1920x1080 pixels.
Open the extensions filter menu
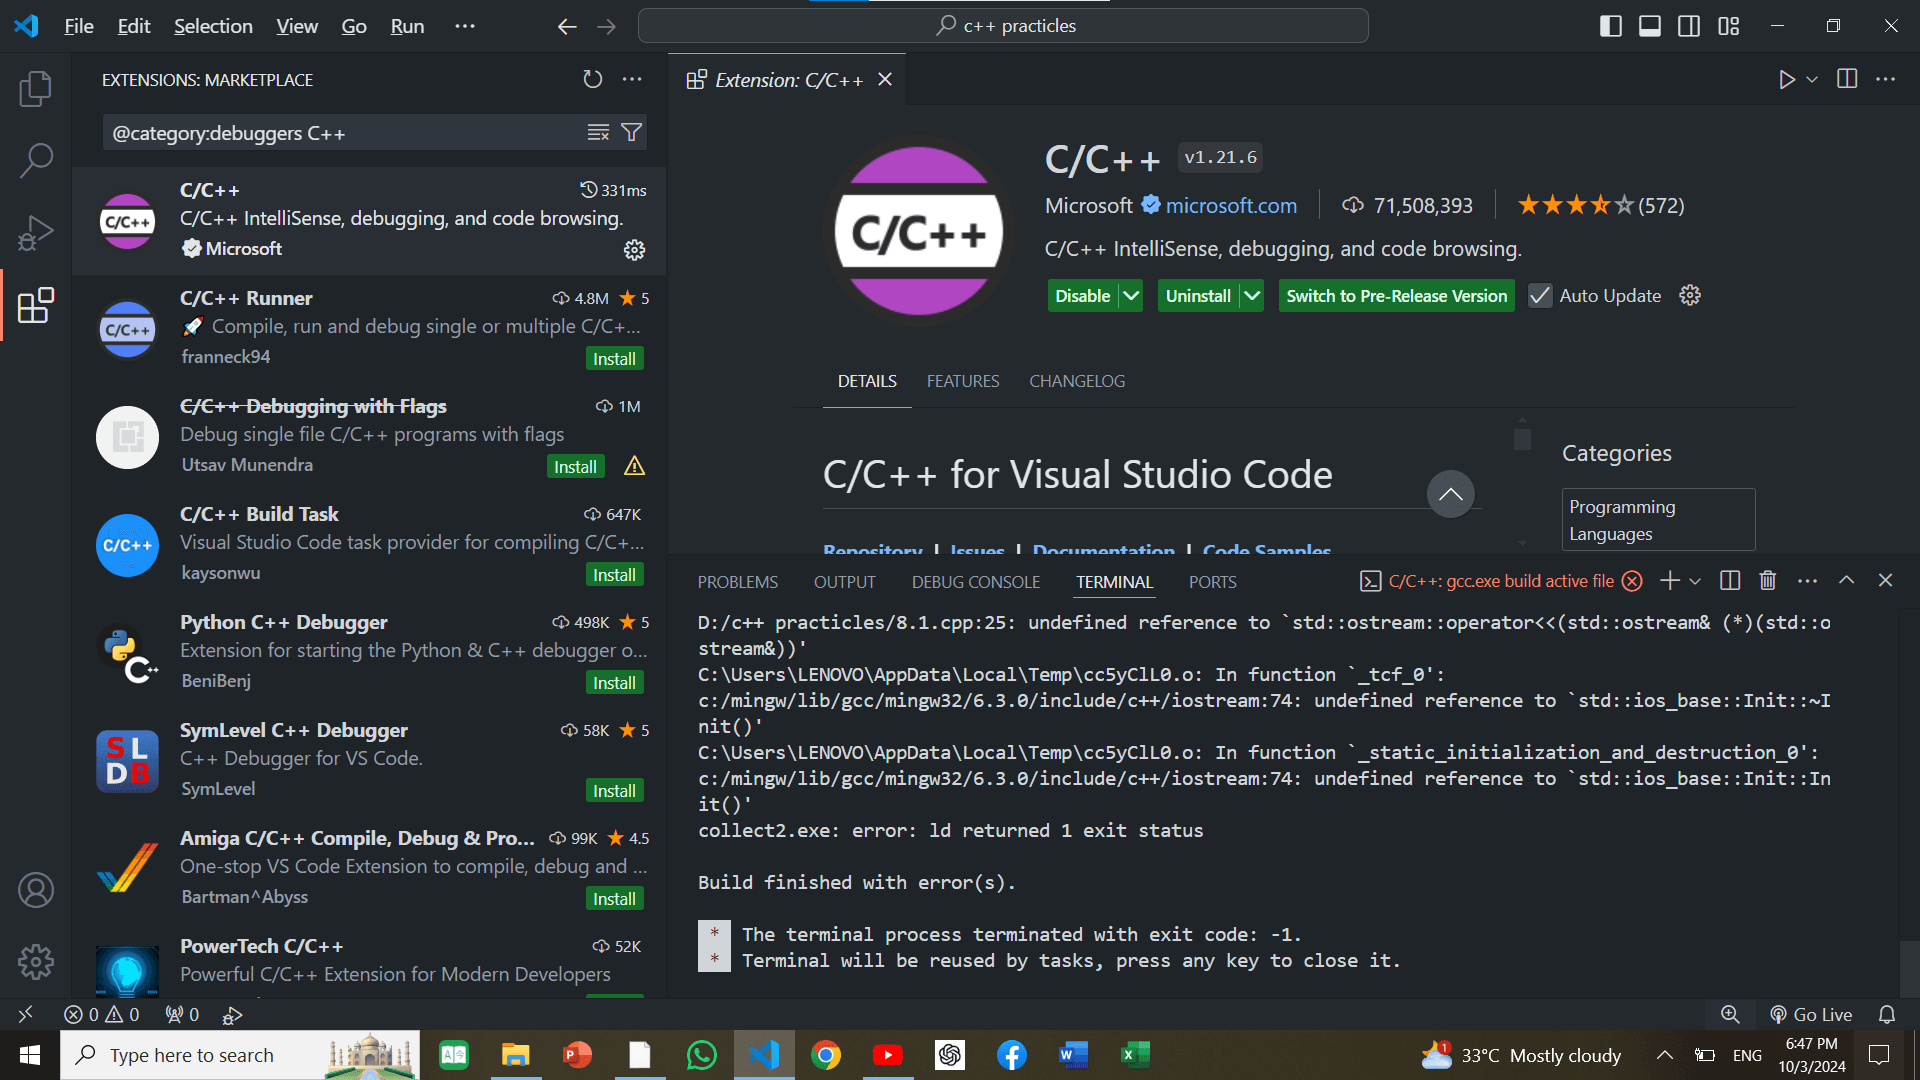632,132
